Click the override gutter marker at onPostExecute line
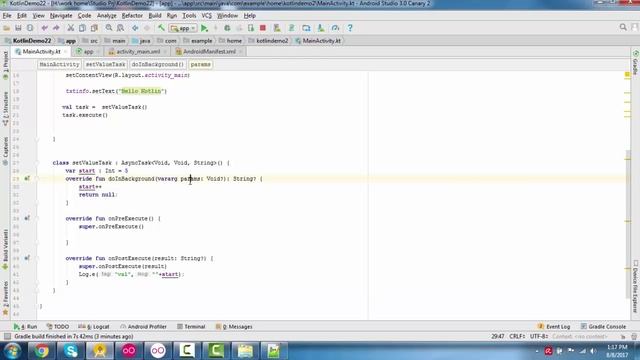640x360 pixels. [x=27, y=258]
